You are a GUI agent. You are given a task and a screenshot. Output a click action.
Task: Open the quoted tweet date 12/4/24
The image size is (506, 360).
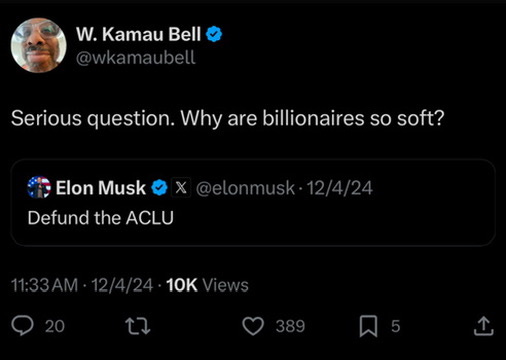tap(339, 188)
